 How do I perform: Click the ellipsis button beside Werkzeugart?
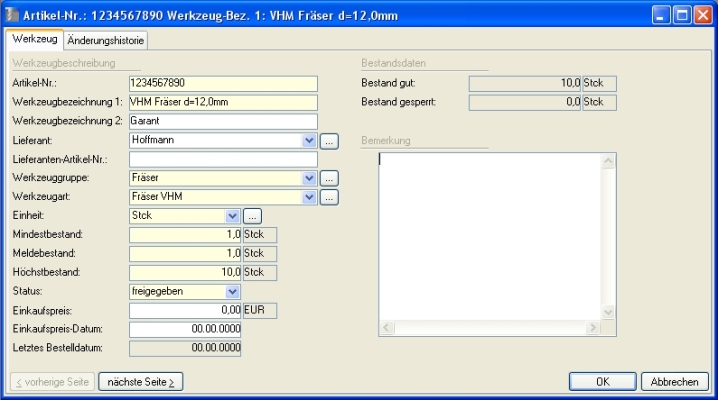pos(330,197)
